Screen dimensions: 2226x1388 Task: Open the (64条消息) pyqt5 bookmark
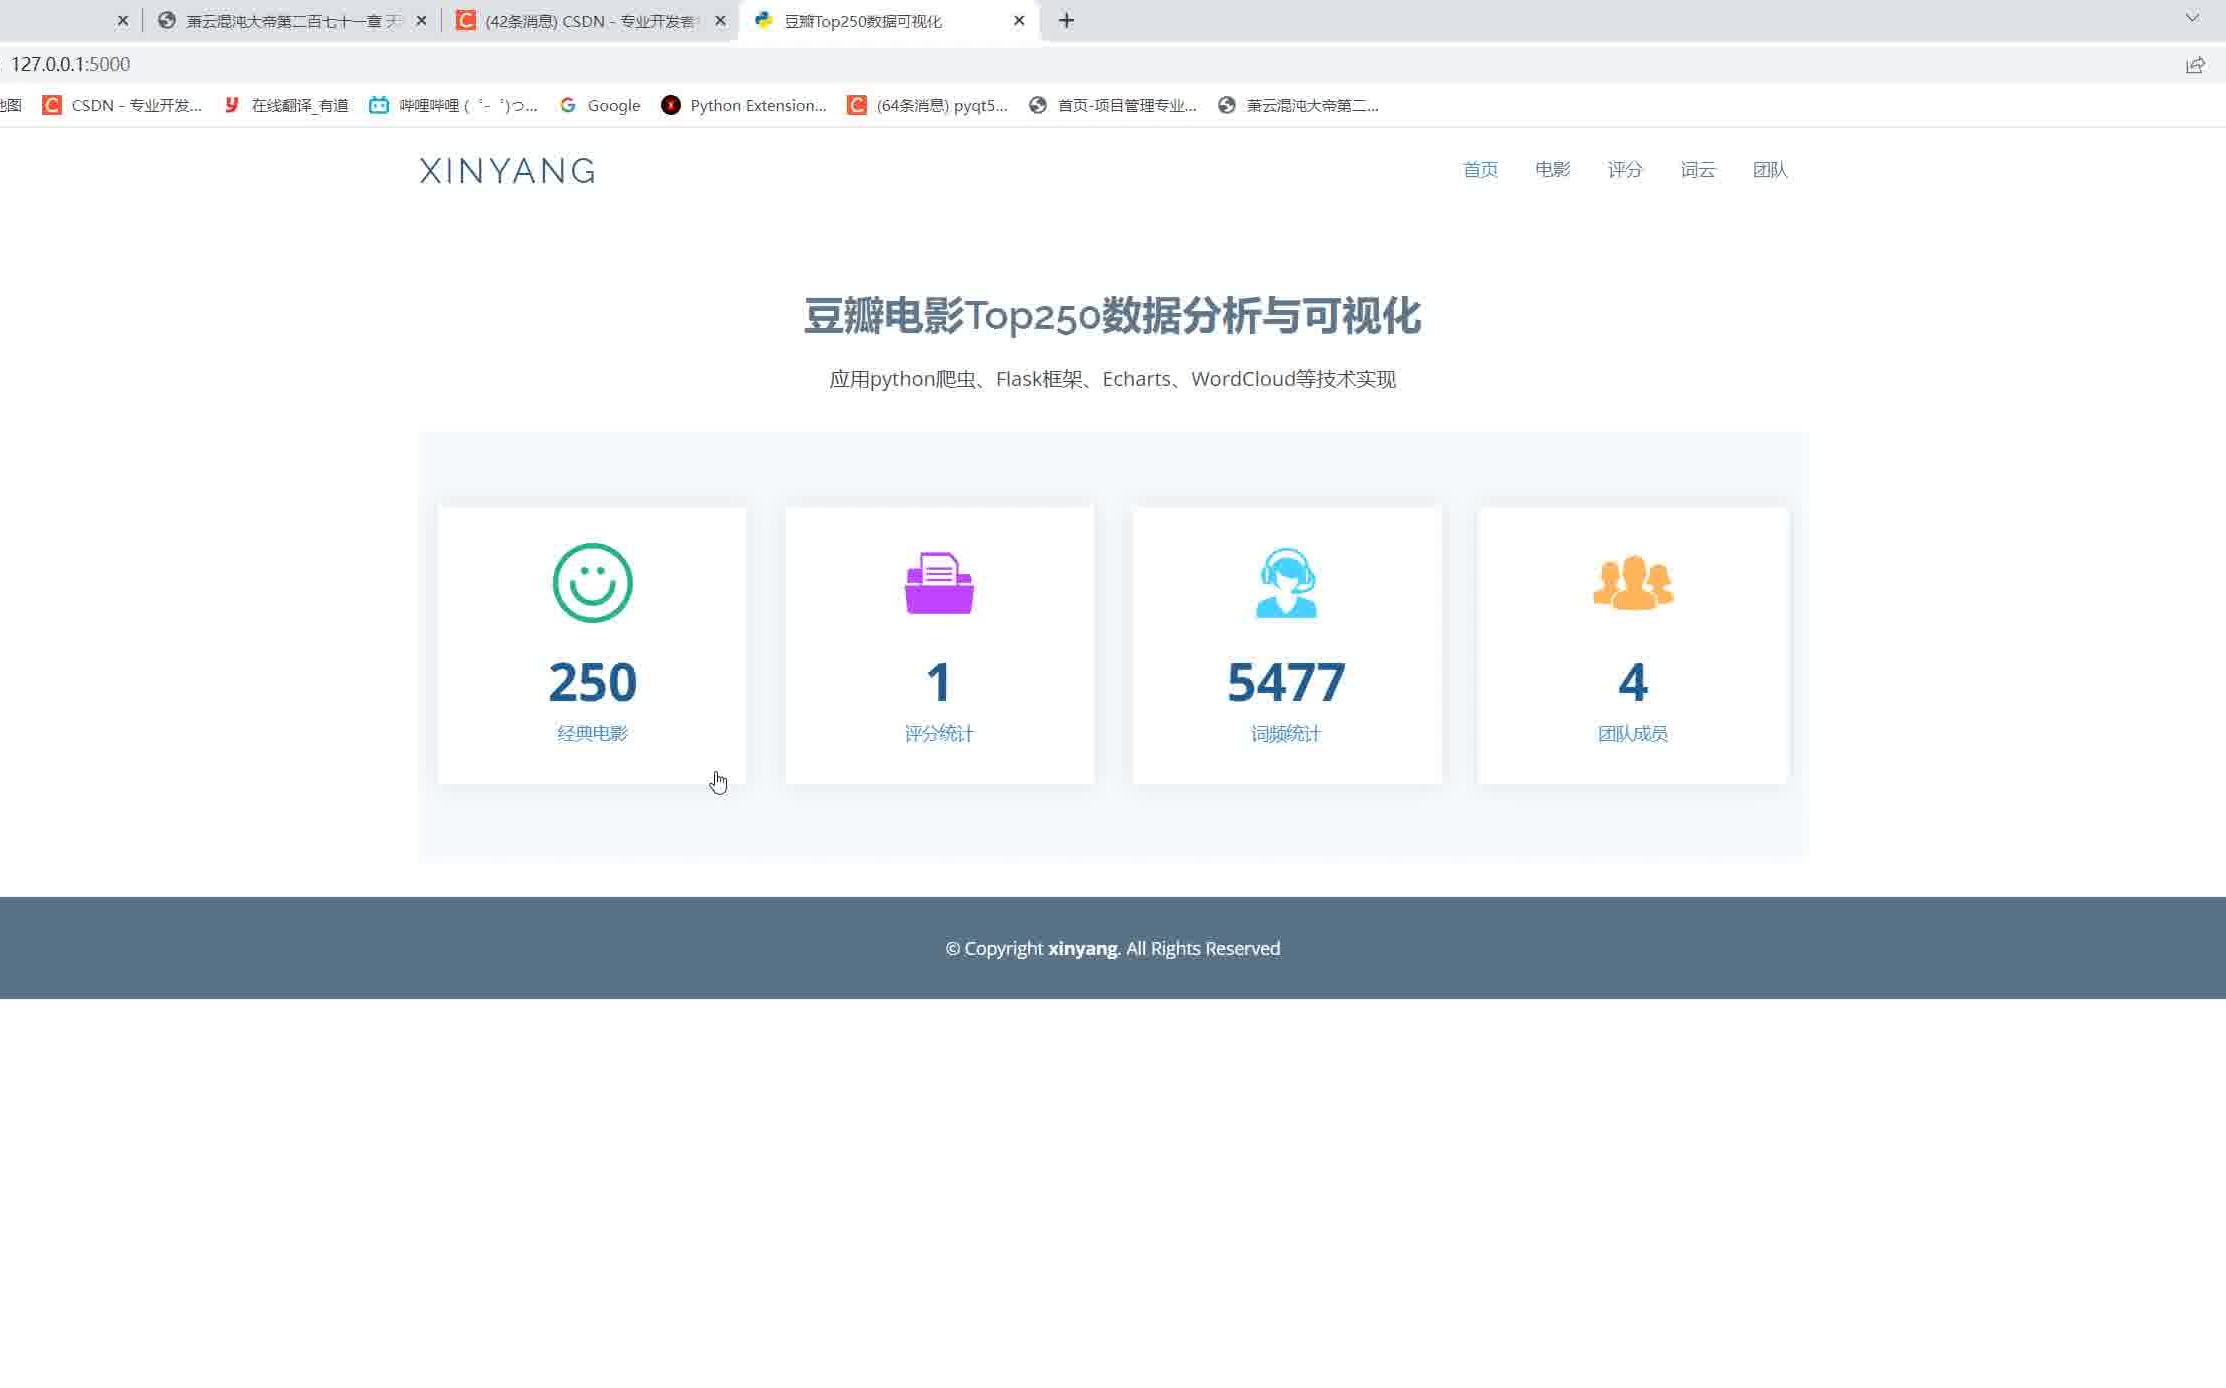(x=927, y=105)
